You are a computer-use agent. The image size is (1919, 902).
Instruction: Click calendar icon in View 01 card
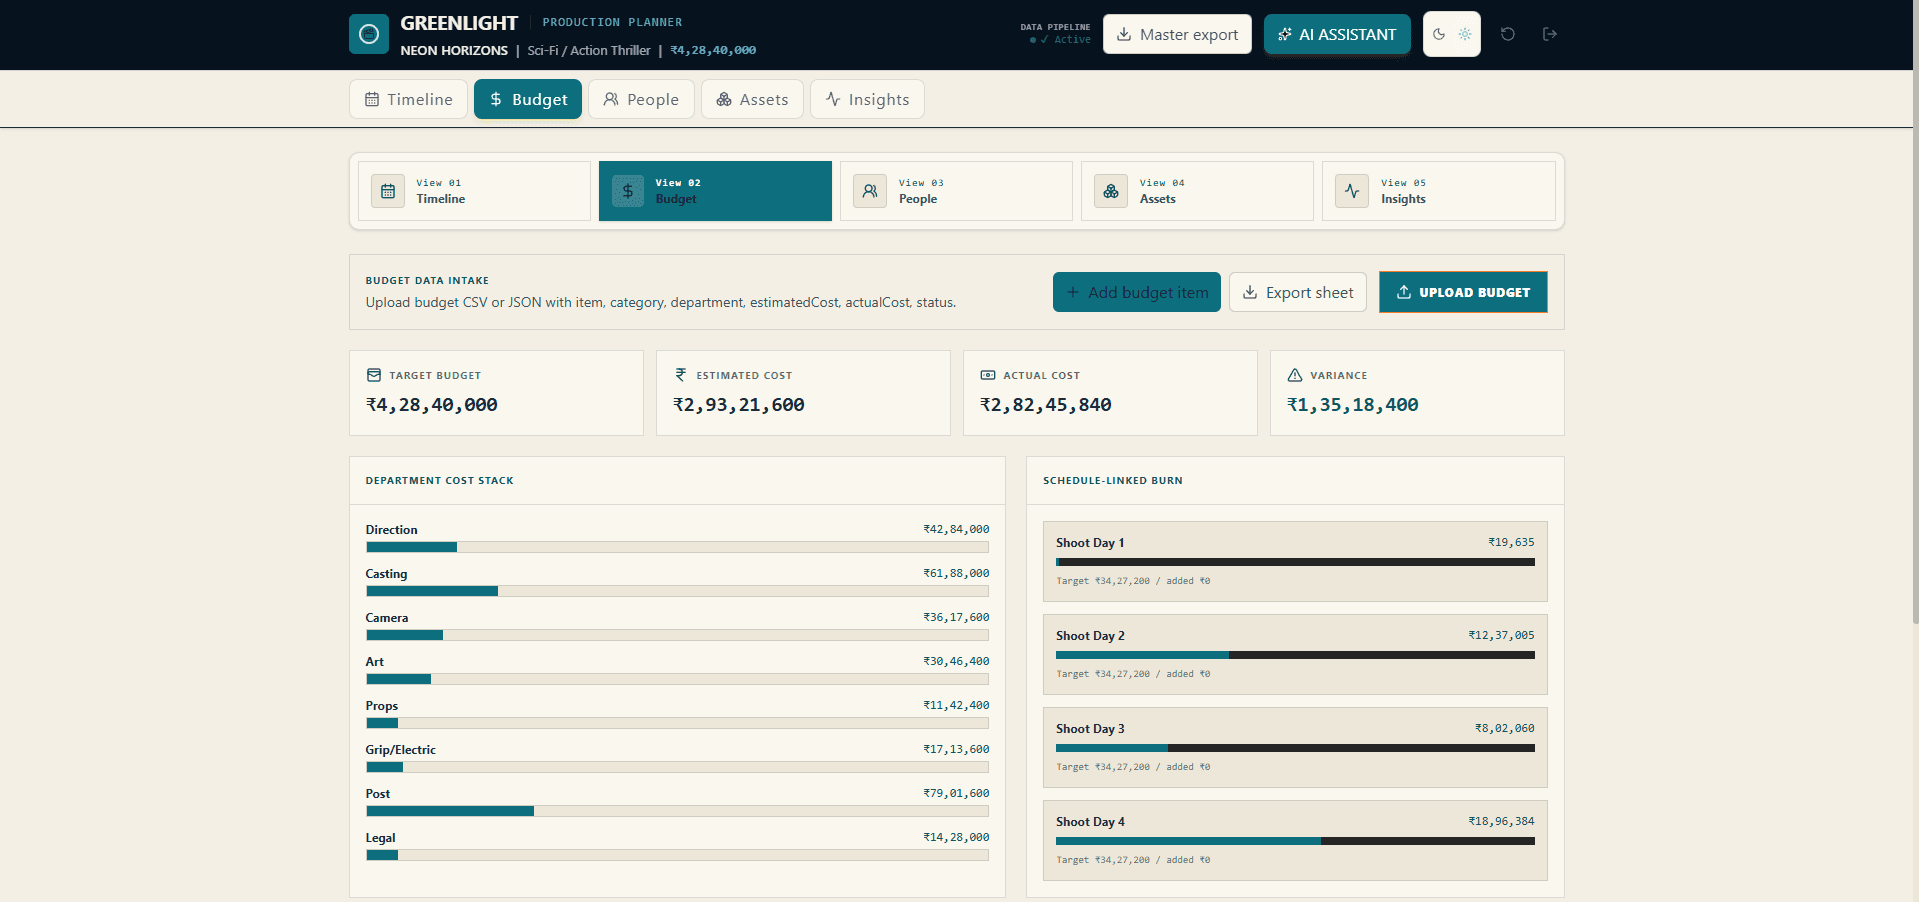pyautogui.click(x=388, y=191)
